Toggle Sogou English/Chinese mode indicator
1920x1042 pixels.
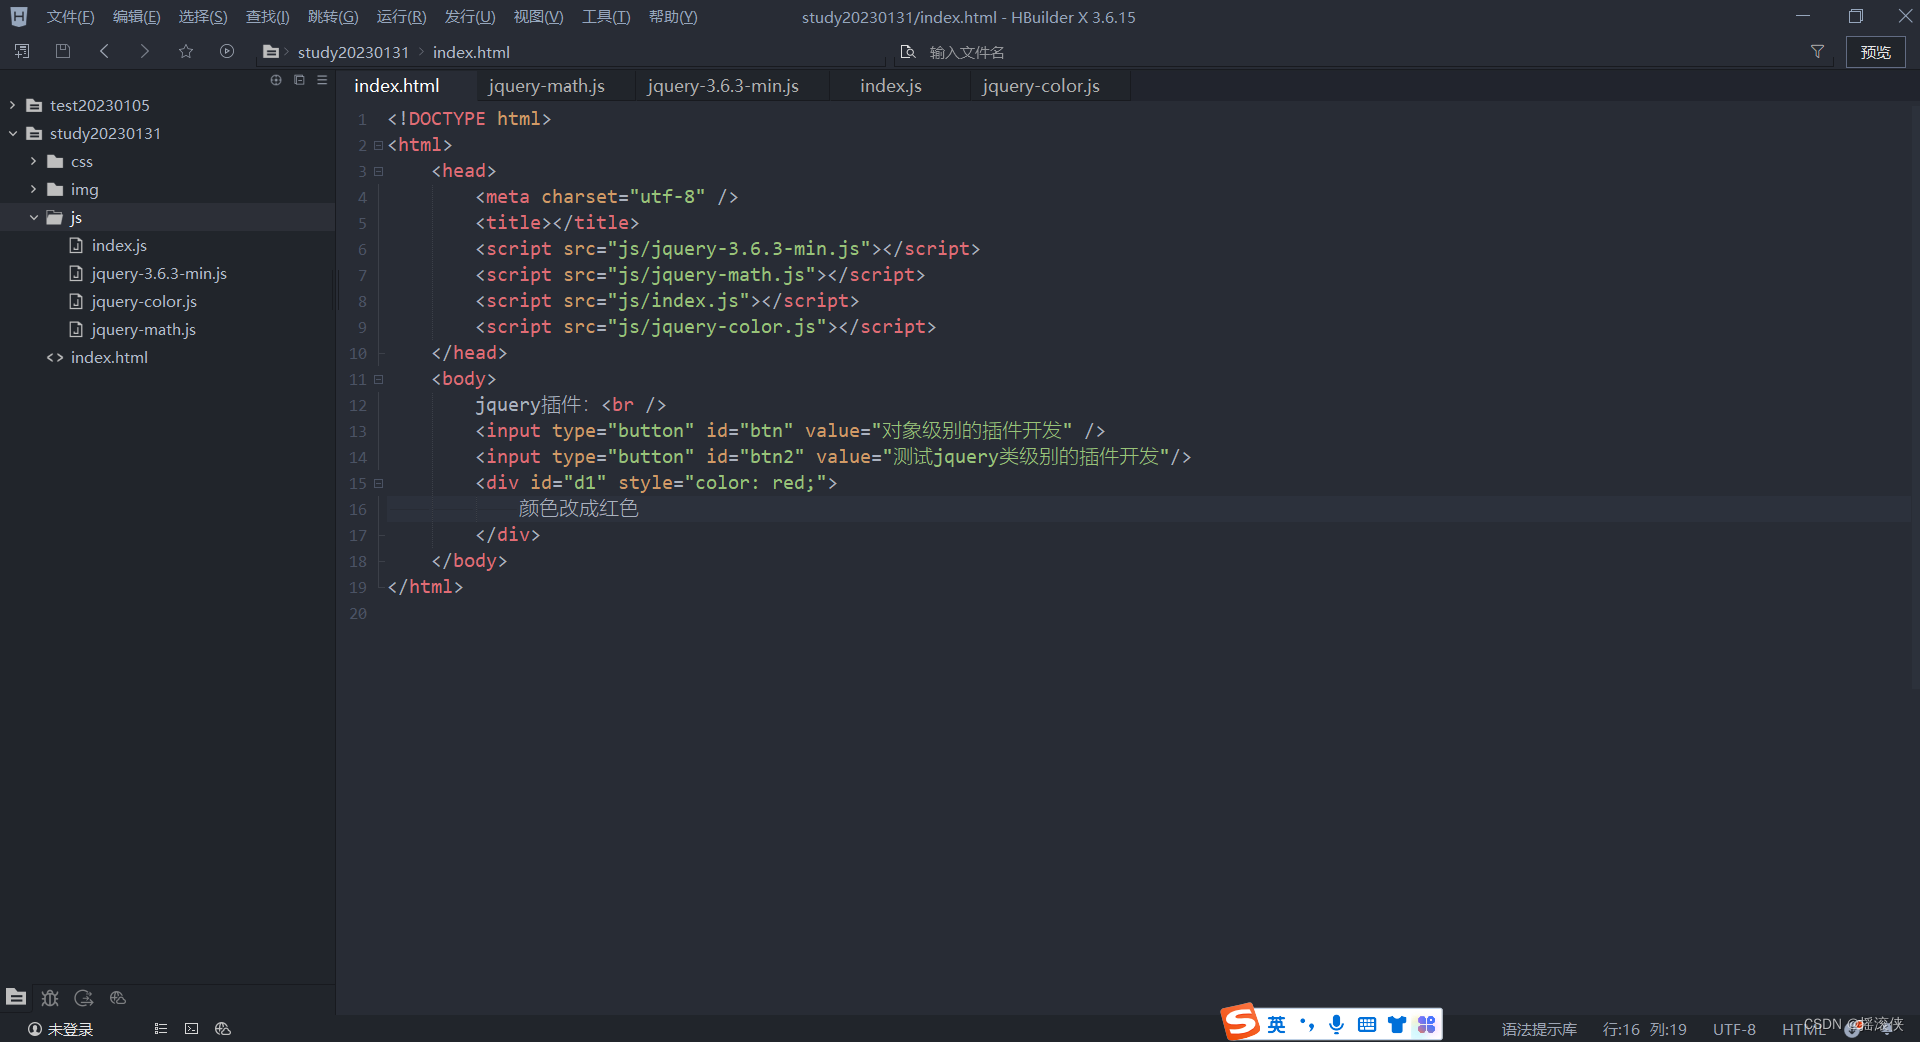pyautogui.click(x=1277, y=1024)
